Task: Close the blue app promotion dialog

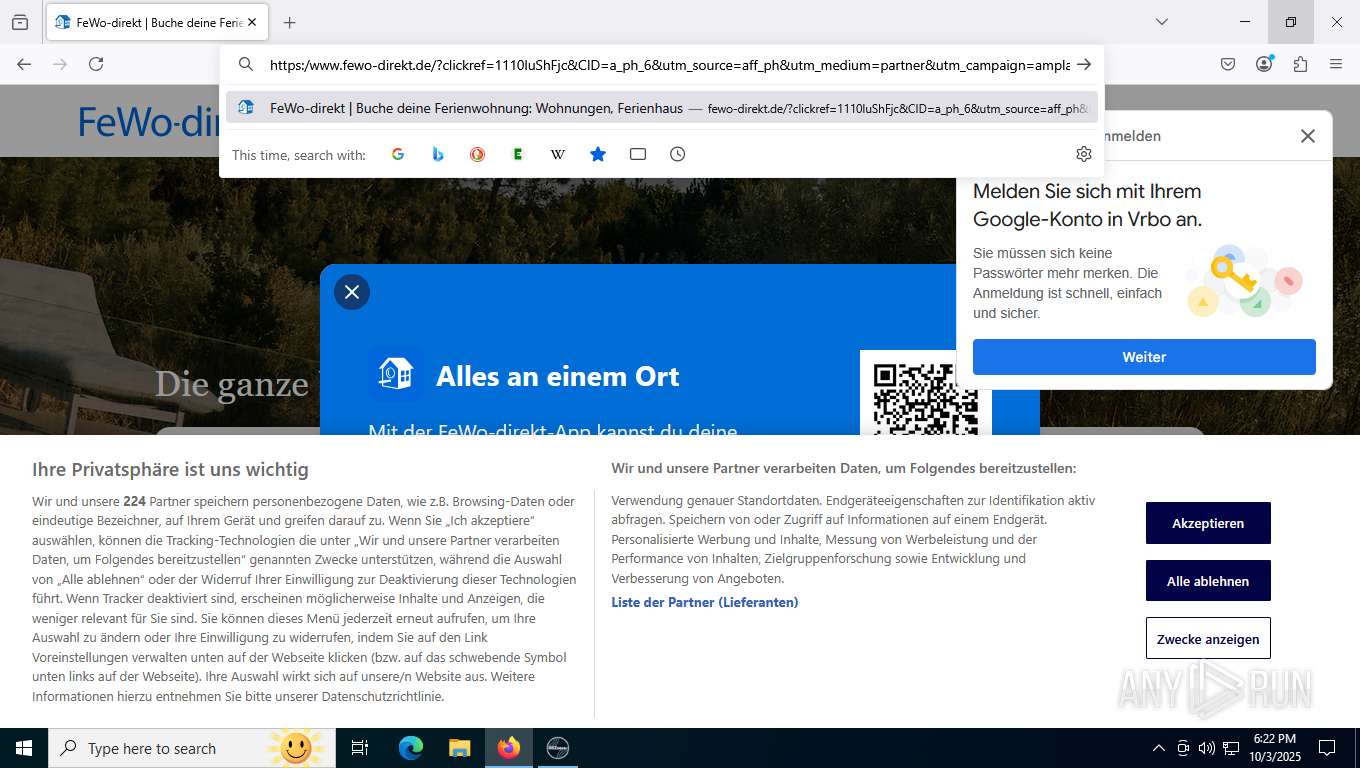Action: pyautogui.click(x=352, y=292)
